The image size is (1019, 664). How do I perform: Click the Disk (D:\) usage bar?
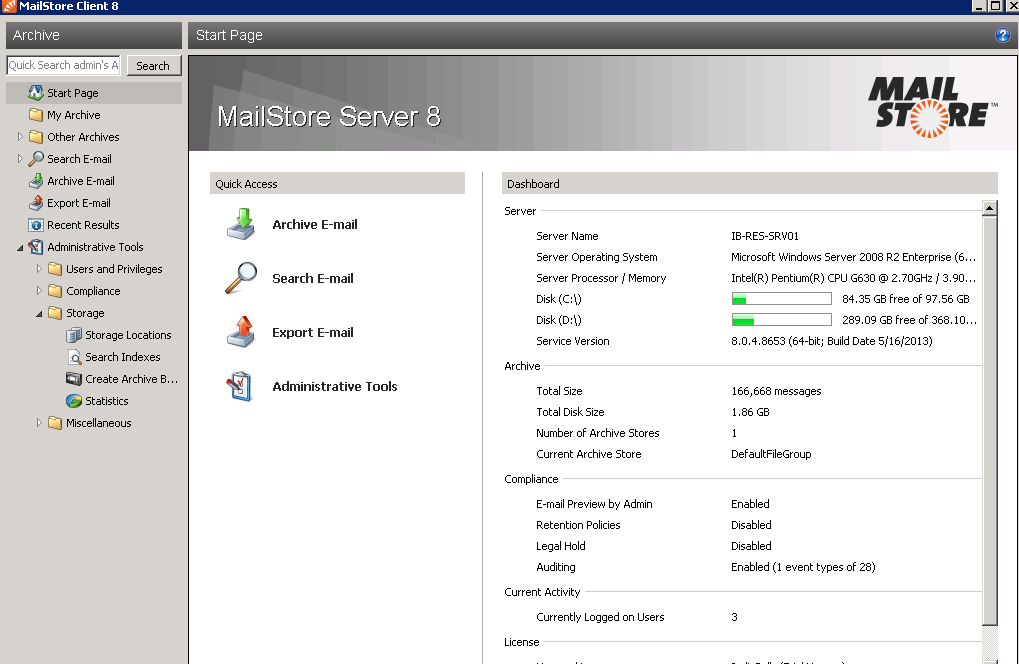click(x=782, y=320)
